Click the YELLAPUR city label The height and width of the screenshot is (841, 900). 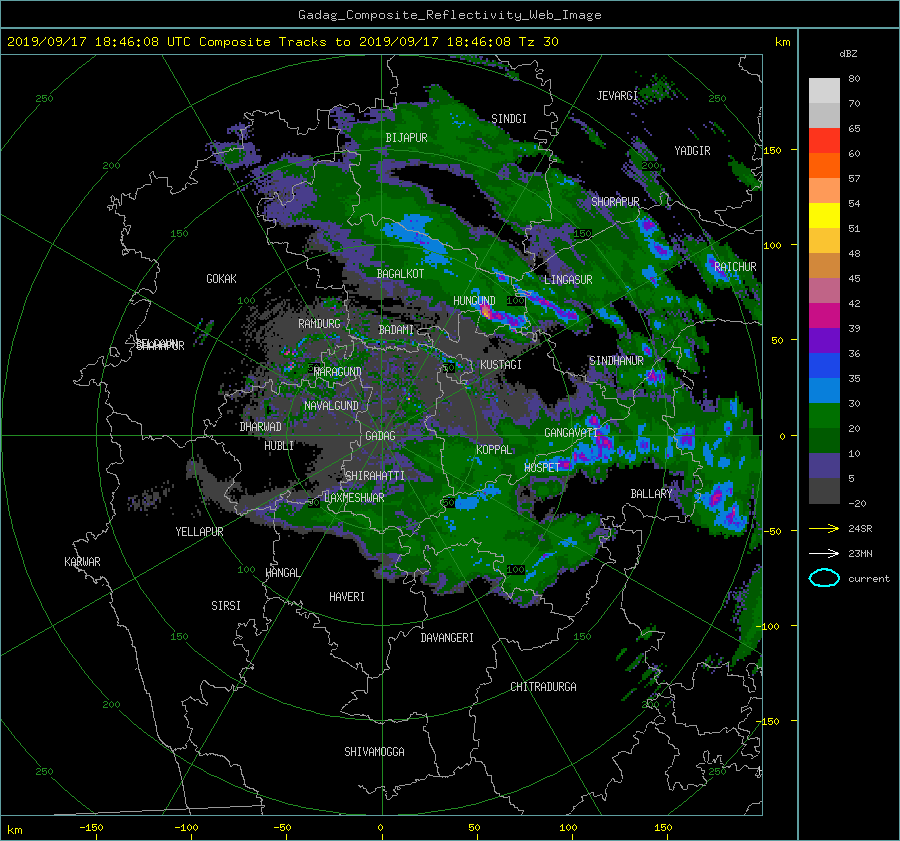(199, 532)
